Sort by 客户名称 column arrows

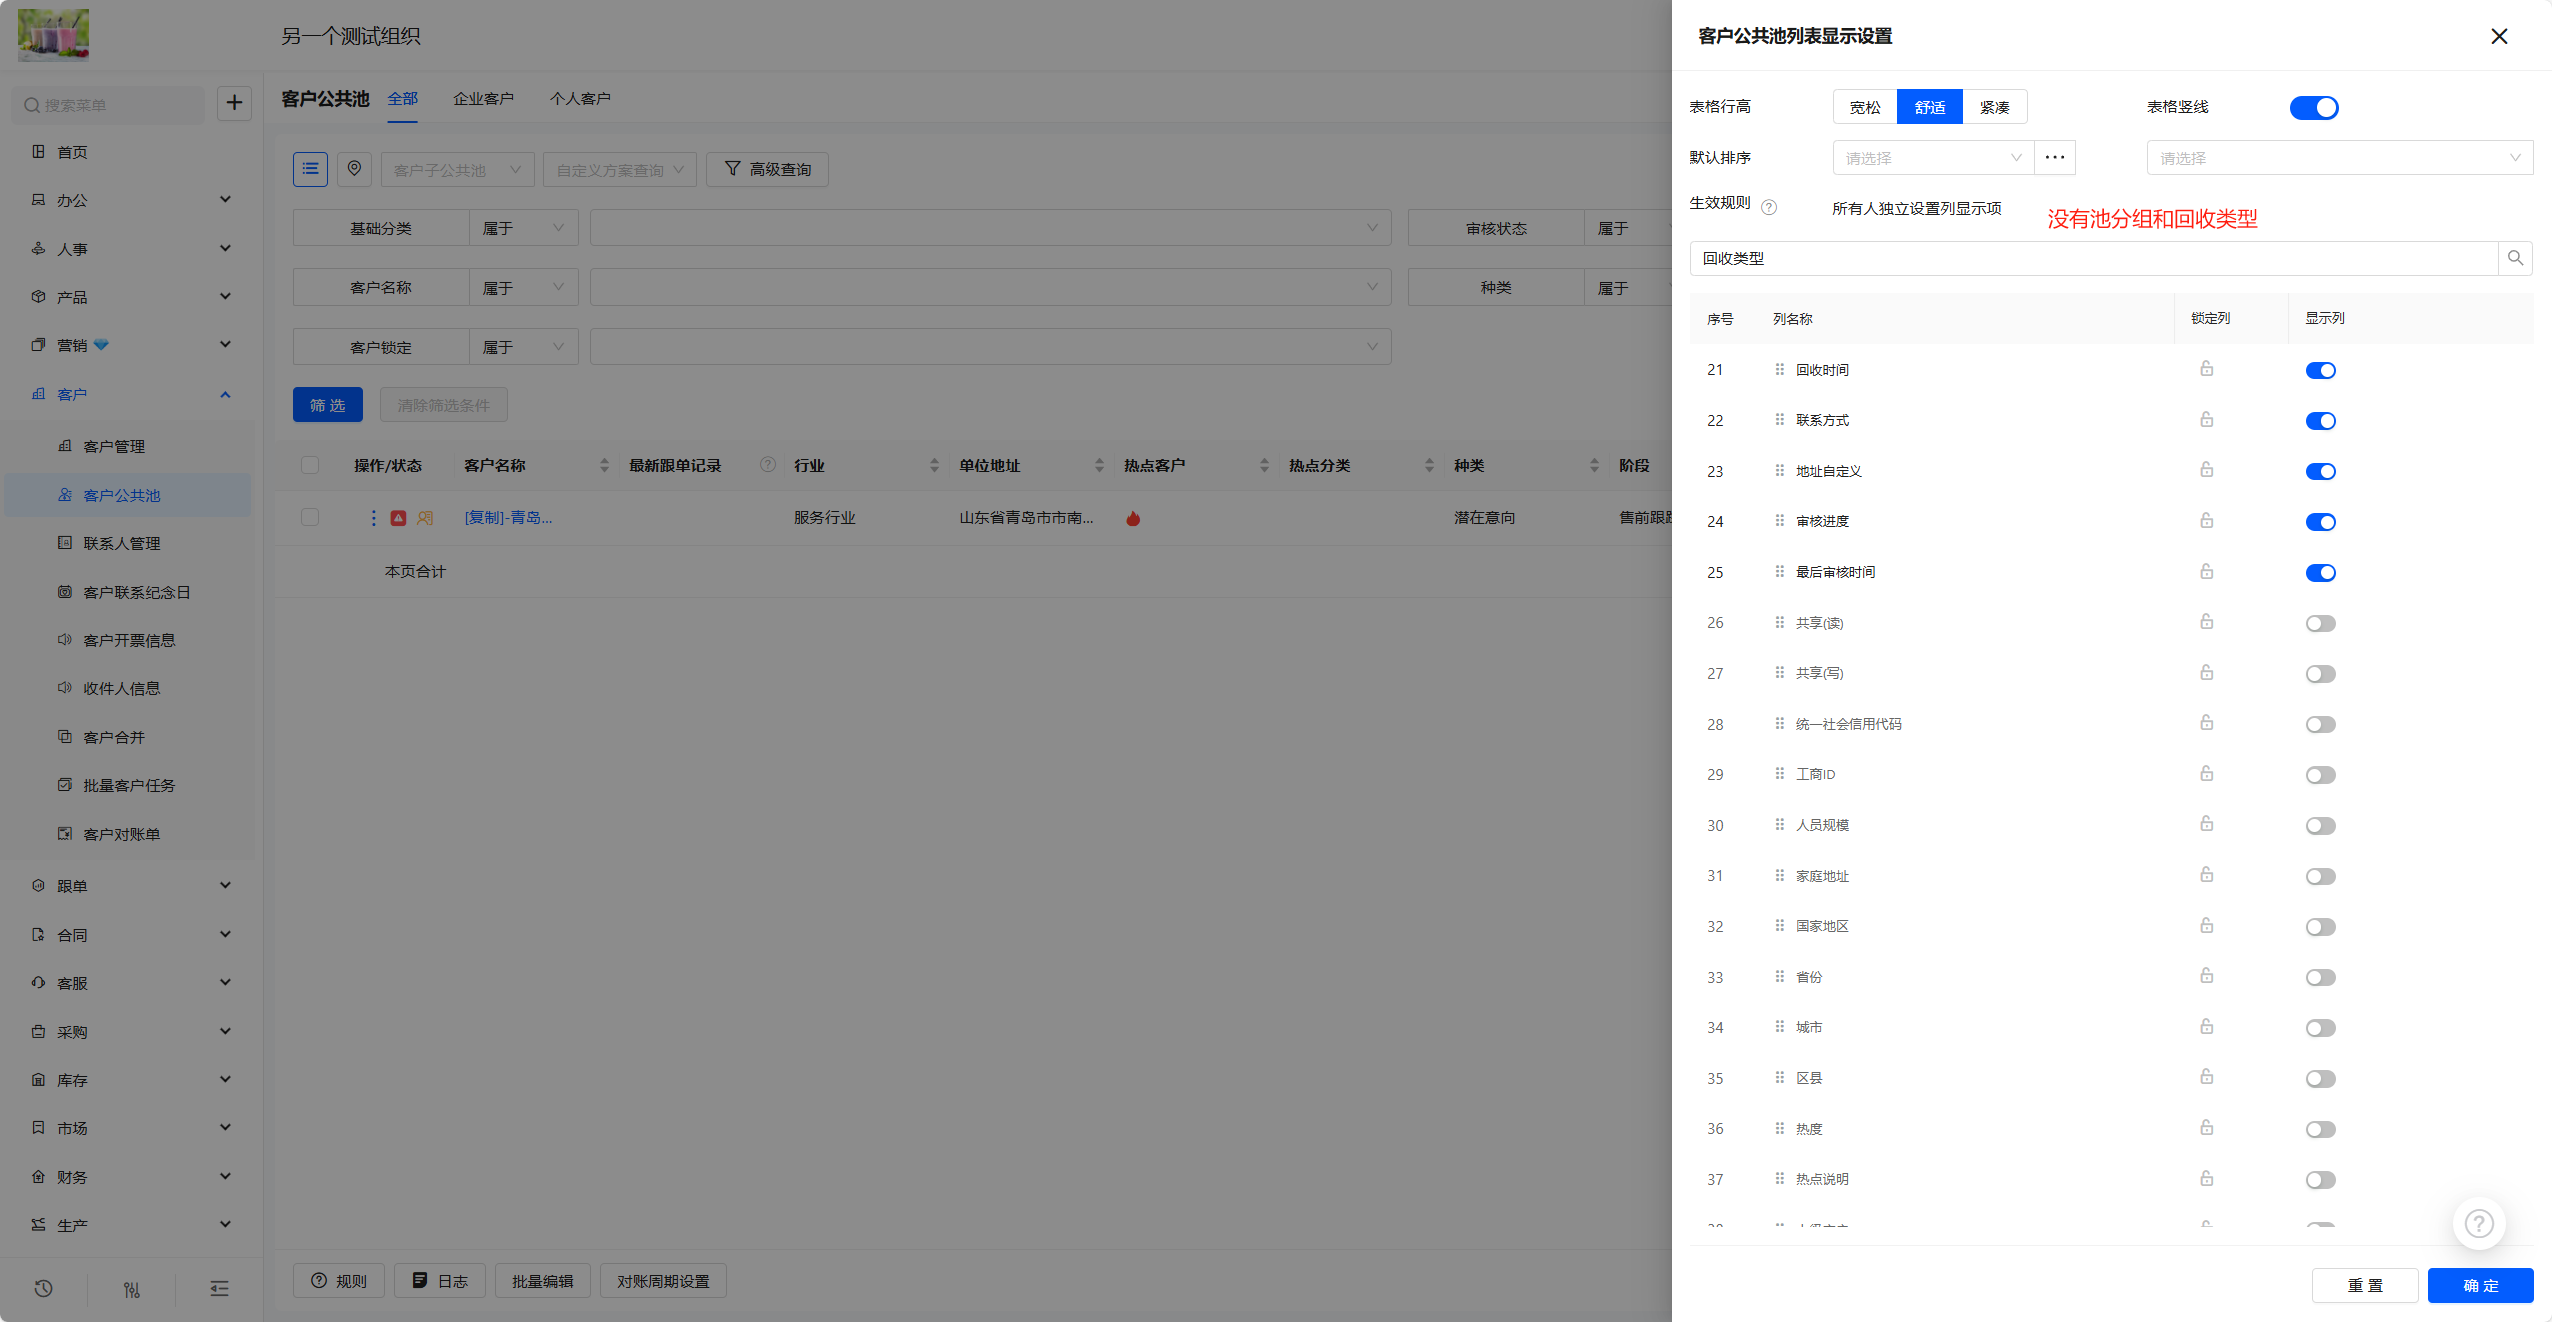tap(604, 465)
